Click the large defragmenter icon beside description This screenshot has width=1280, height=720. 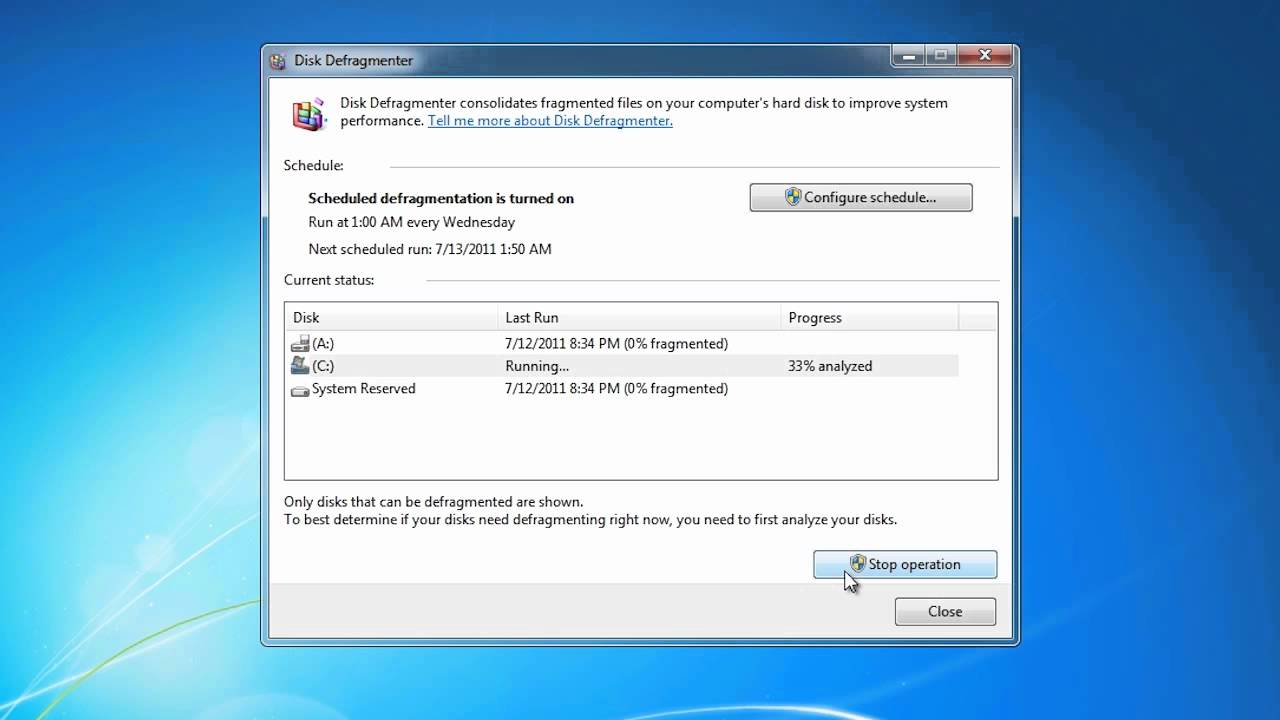click(x=309, y=114)
